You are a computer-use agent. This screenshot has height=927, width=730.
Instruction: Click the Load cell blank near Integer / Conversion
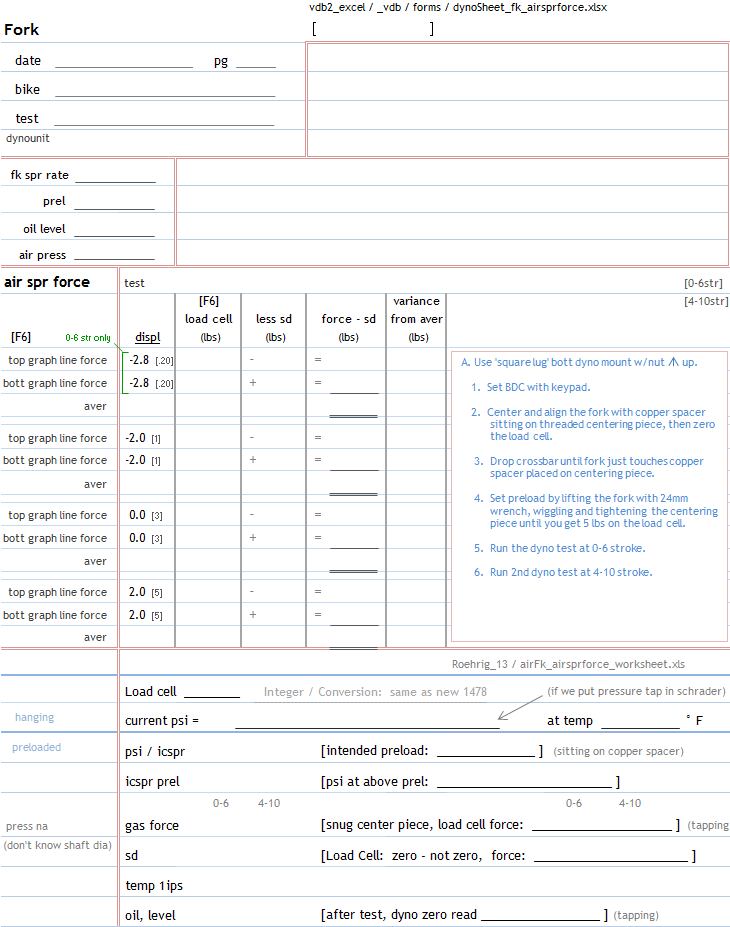pyautogui.click(x=211, y=692)
